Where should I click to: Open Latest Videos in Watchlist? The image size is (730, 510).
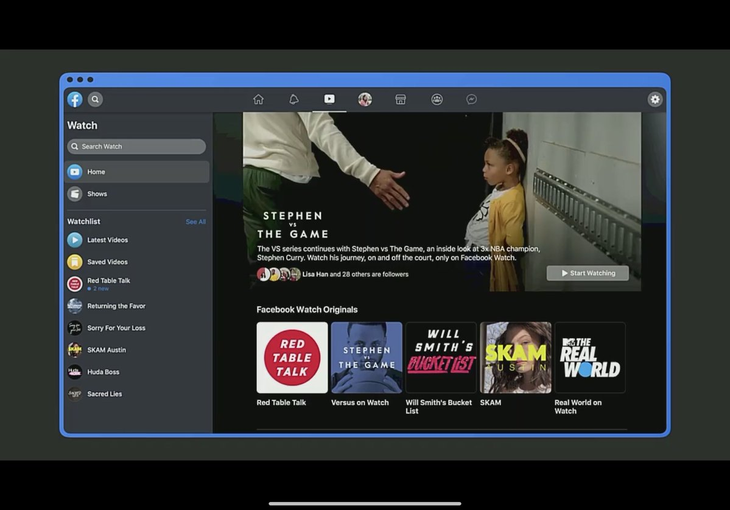tap(137, 240)
